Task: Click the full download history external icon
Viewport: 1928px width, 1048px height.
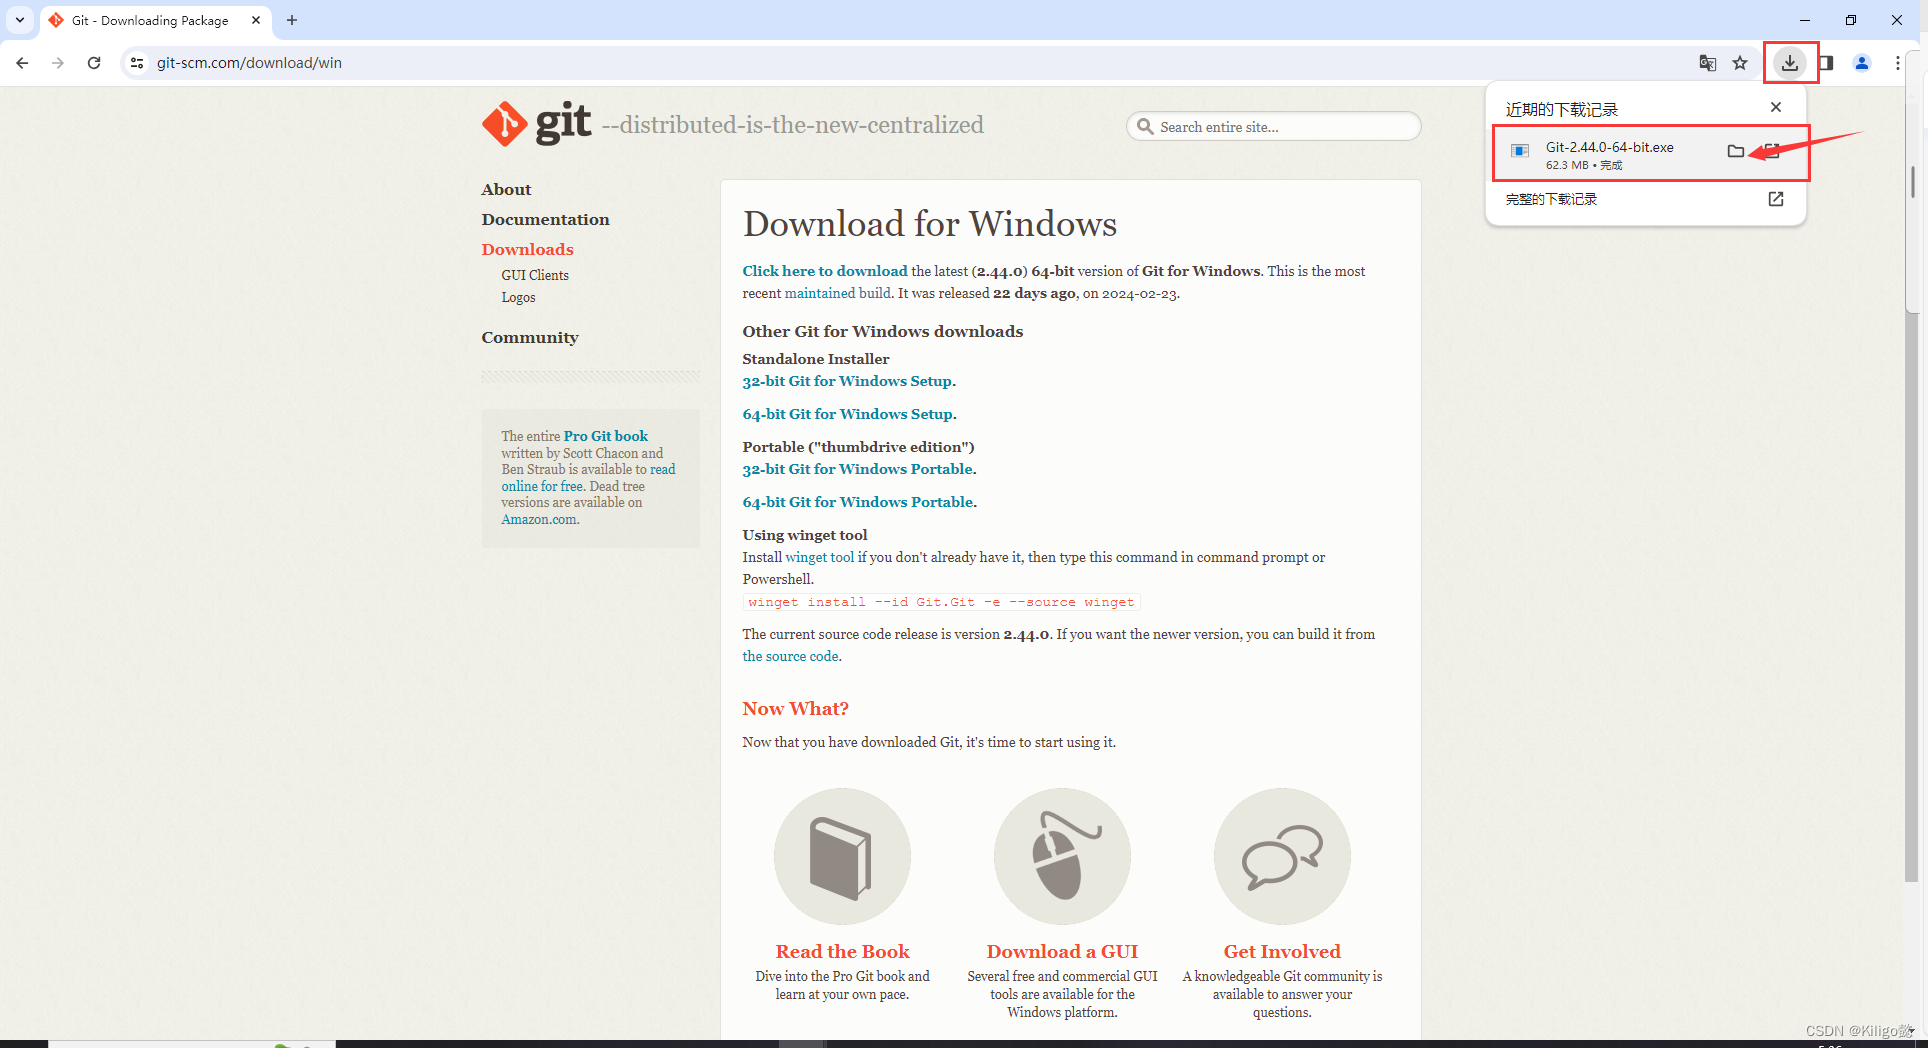Action: [x=1776, y=199]
